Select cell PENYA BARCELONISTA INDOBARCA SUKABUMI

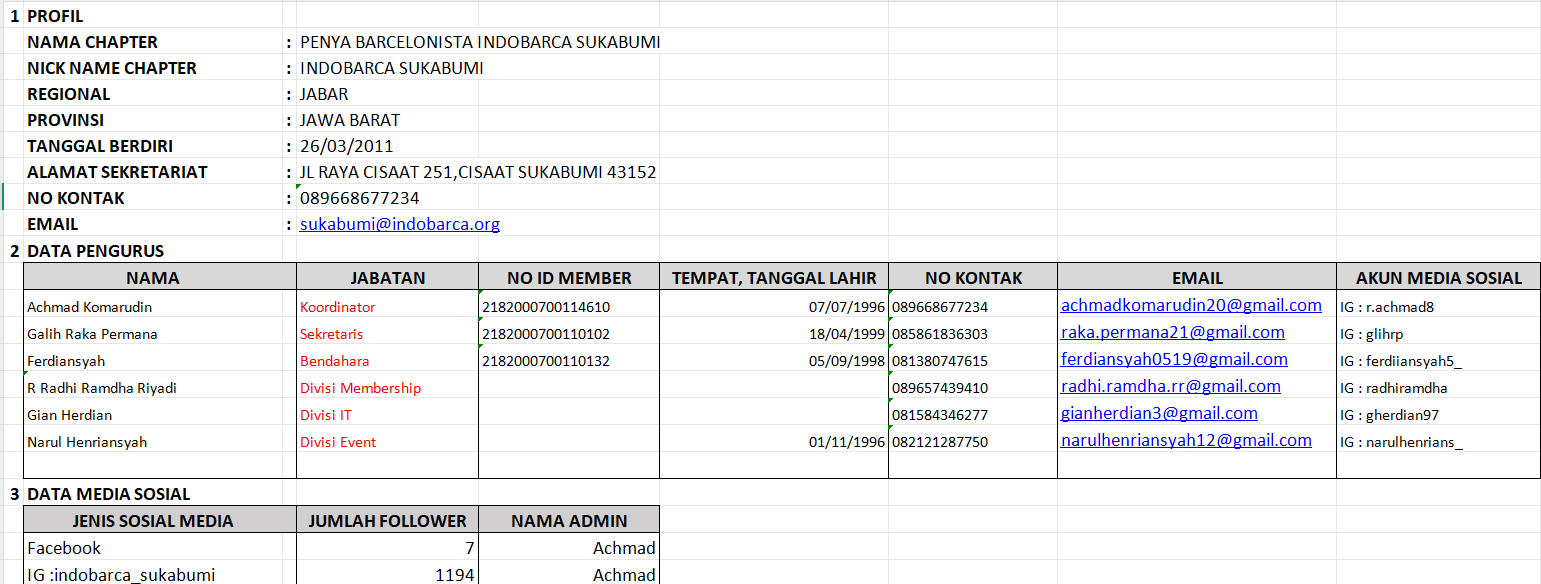[x=480, y=42]
